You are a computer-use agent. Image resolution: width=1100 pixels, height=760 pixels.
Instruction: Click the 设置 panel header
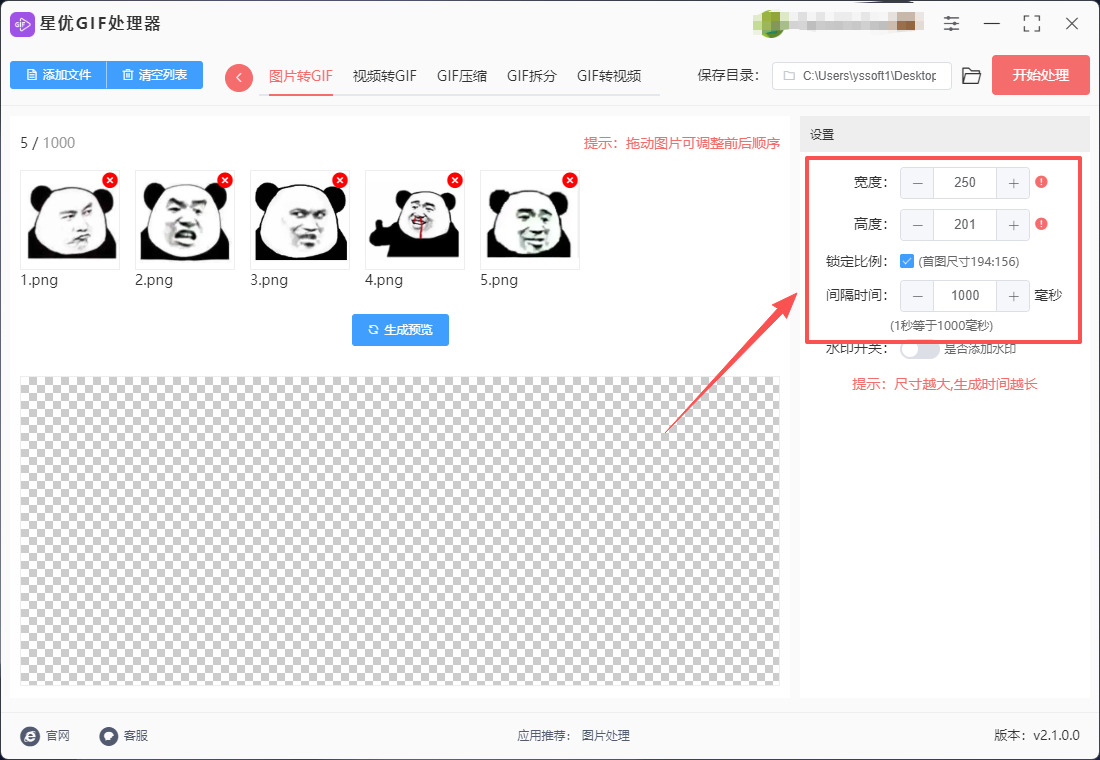point(945,135)
